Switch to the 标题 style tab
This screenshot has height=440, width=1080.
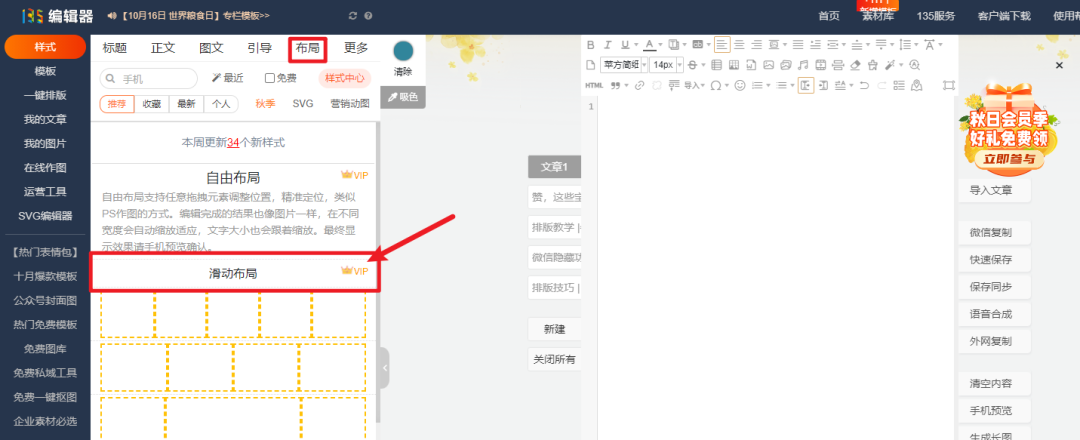coord(115,48)
